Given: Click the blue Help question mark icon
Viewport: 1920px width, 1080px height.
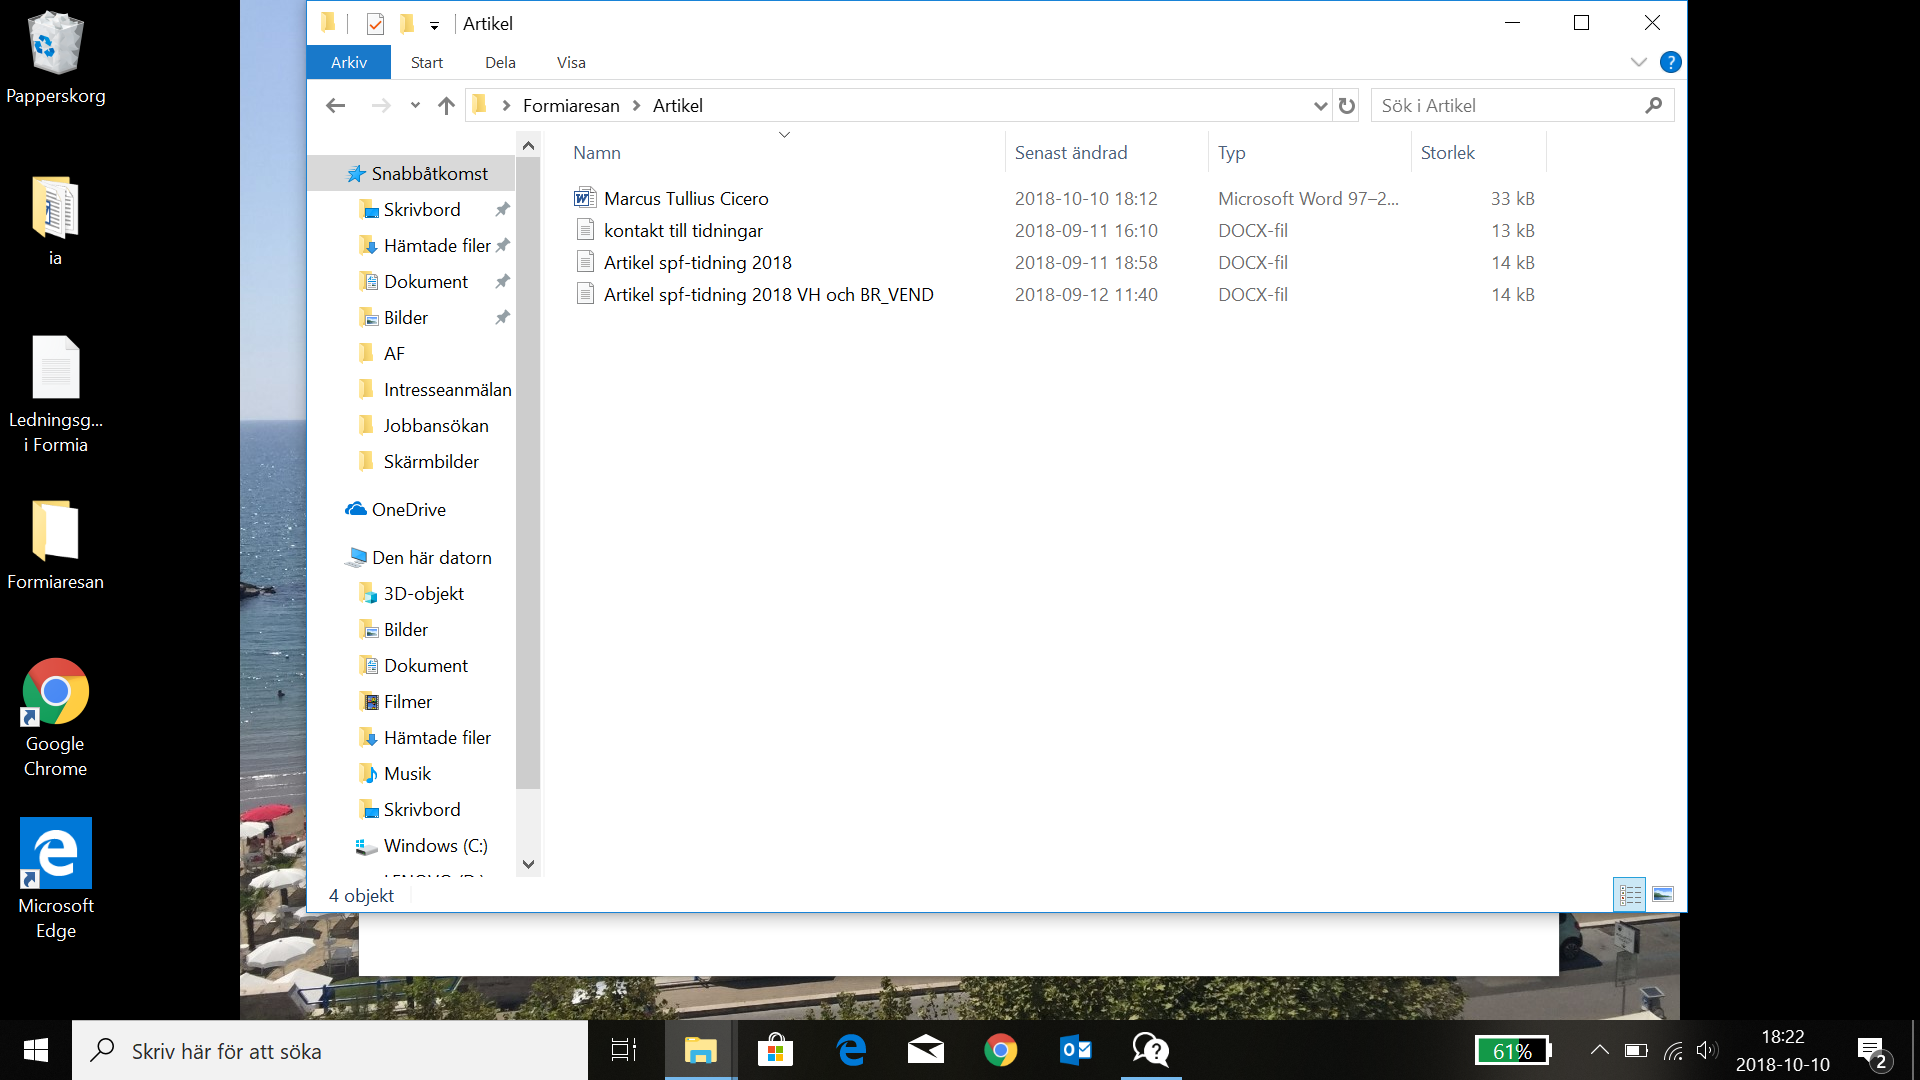Looking at the screenshot, I should coord(1670,62).
